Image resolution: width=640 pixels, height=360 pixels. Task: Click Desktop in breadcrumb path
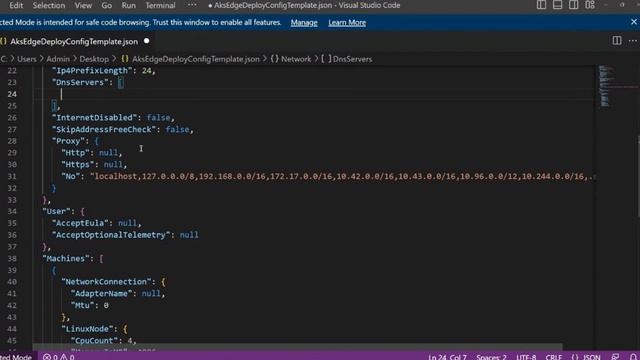click(94, 59)
